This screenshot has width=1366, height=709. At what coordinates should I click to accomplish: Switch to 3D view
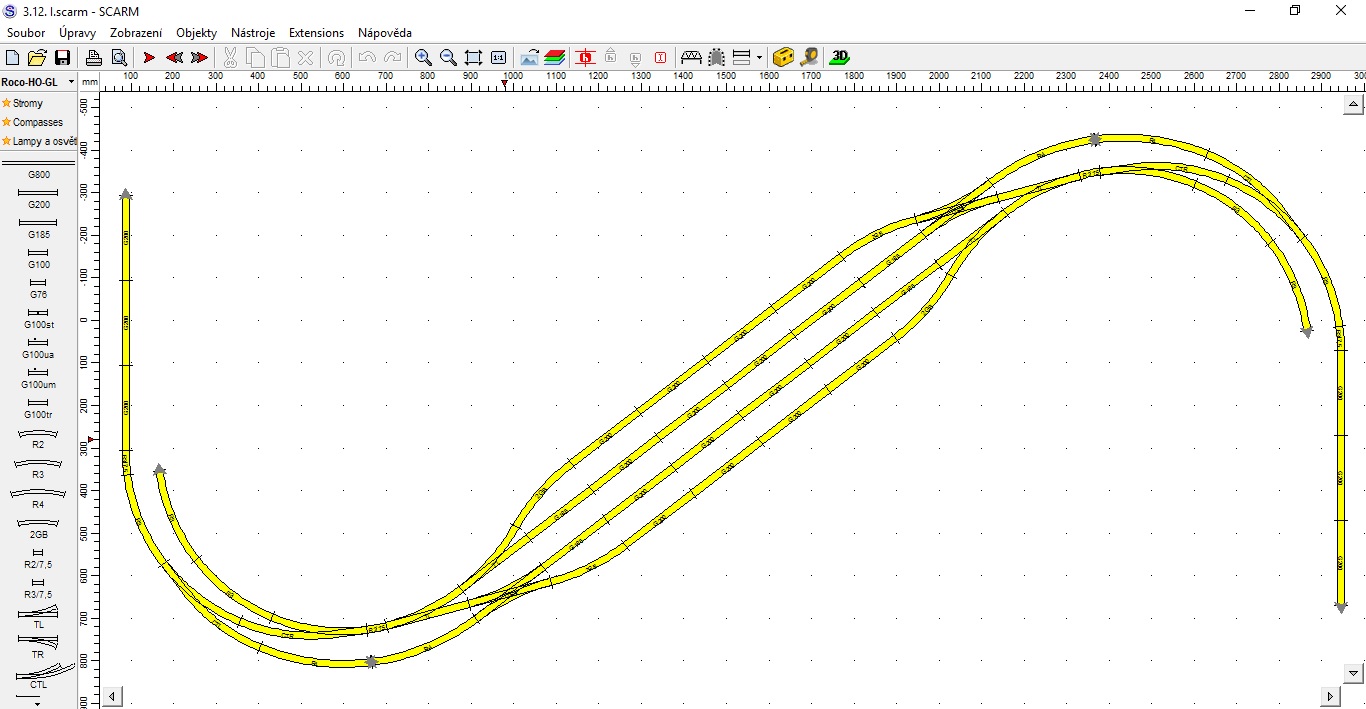[x=840, y=58]
